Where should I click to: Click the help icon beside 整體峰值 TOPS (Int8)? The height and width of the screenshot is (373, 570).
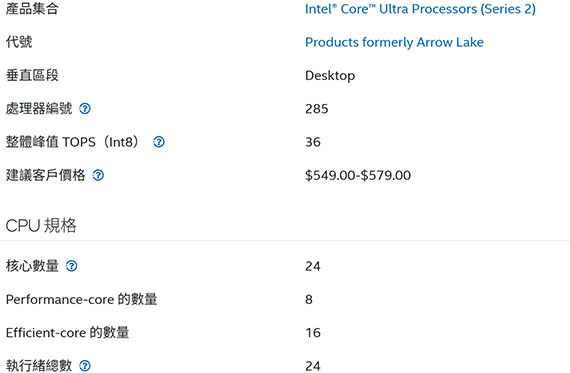tap(159, 142)
